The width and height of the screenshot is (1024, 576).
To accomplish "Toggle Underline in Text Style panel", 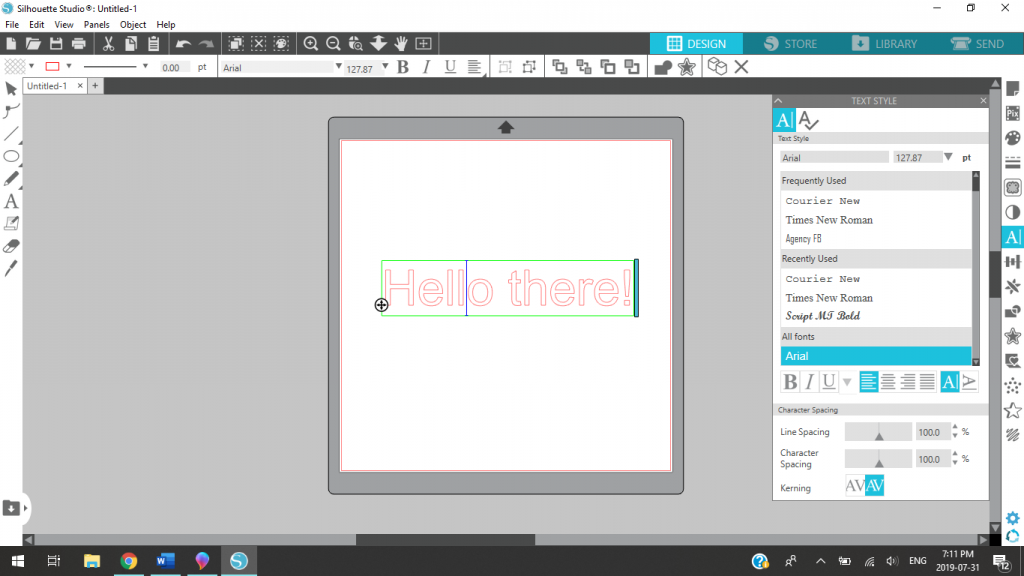I will [829, 381].
